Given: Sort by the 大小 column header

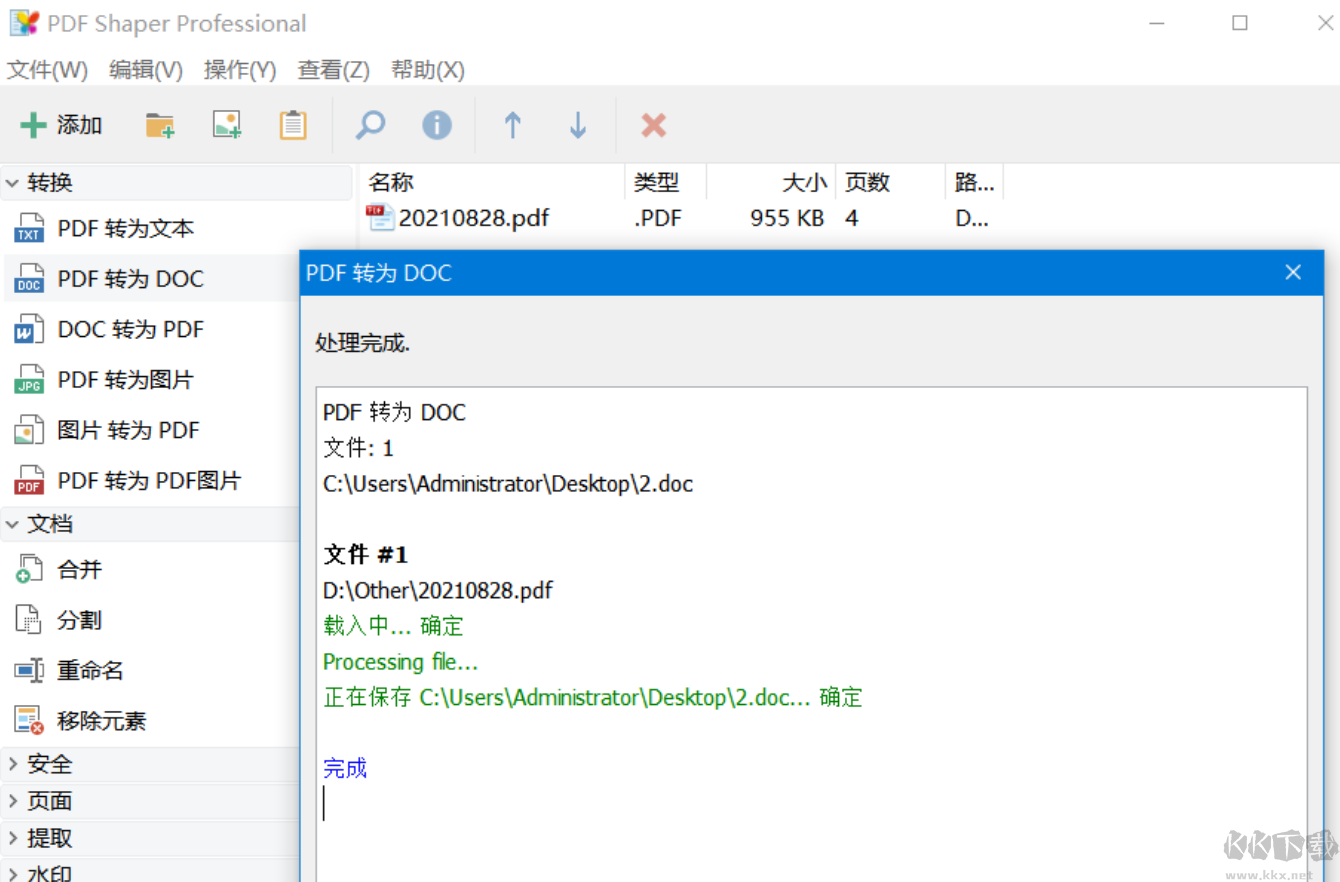Looking at the screenshot, I should click(x=771, y=182).
